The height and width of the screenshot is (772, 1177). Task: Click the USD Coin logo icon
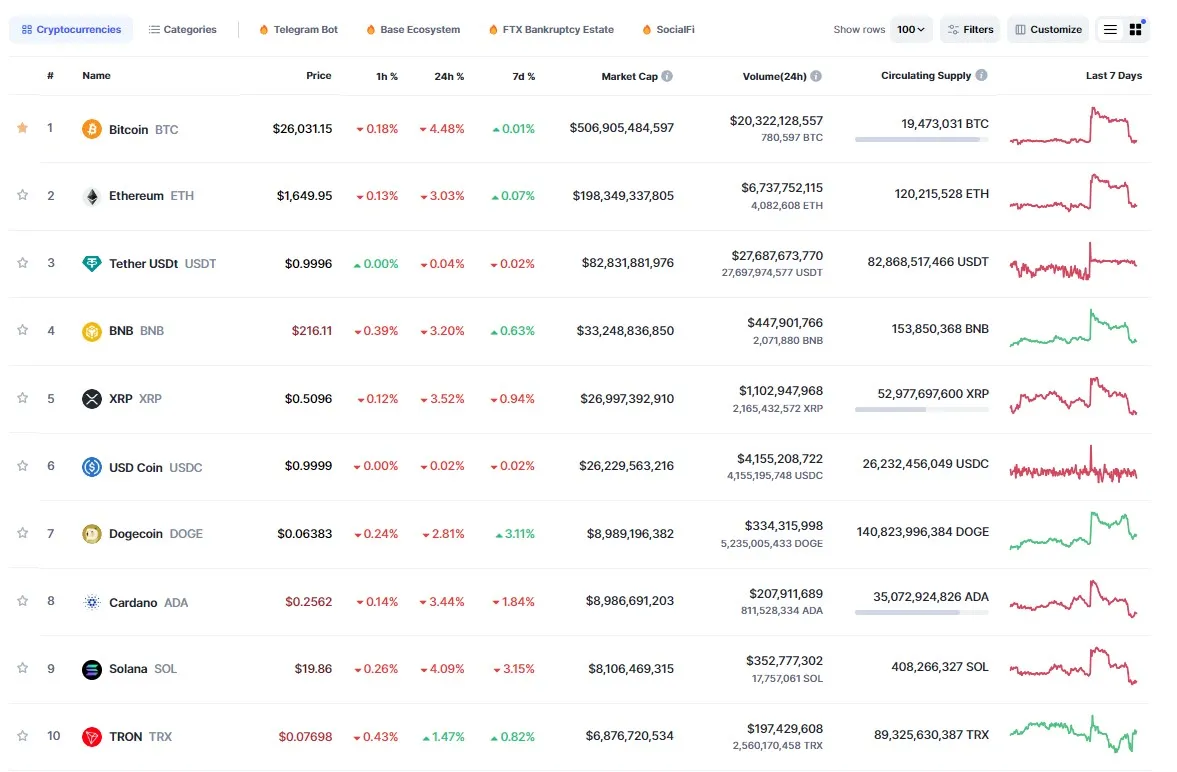[x=92, y=466]
